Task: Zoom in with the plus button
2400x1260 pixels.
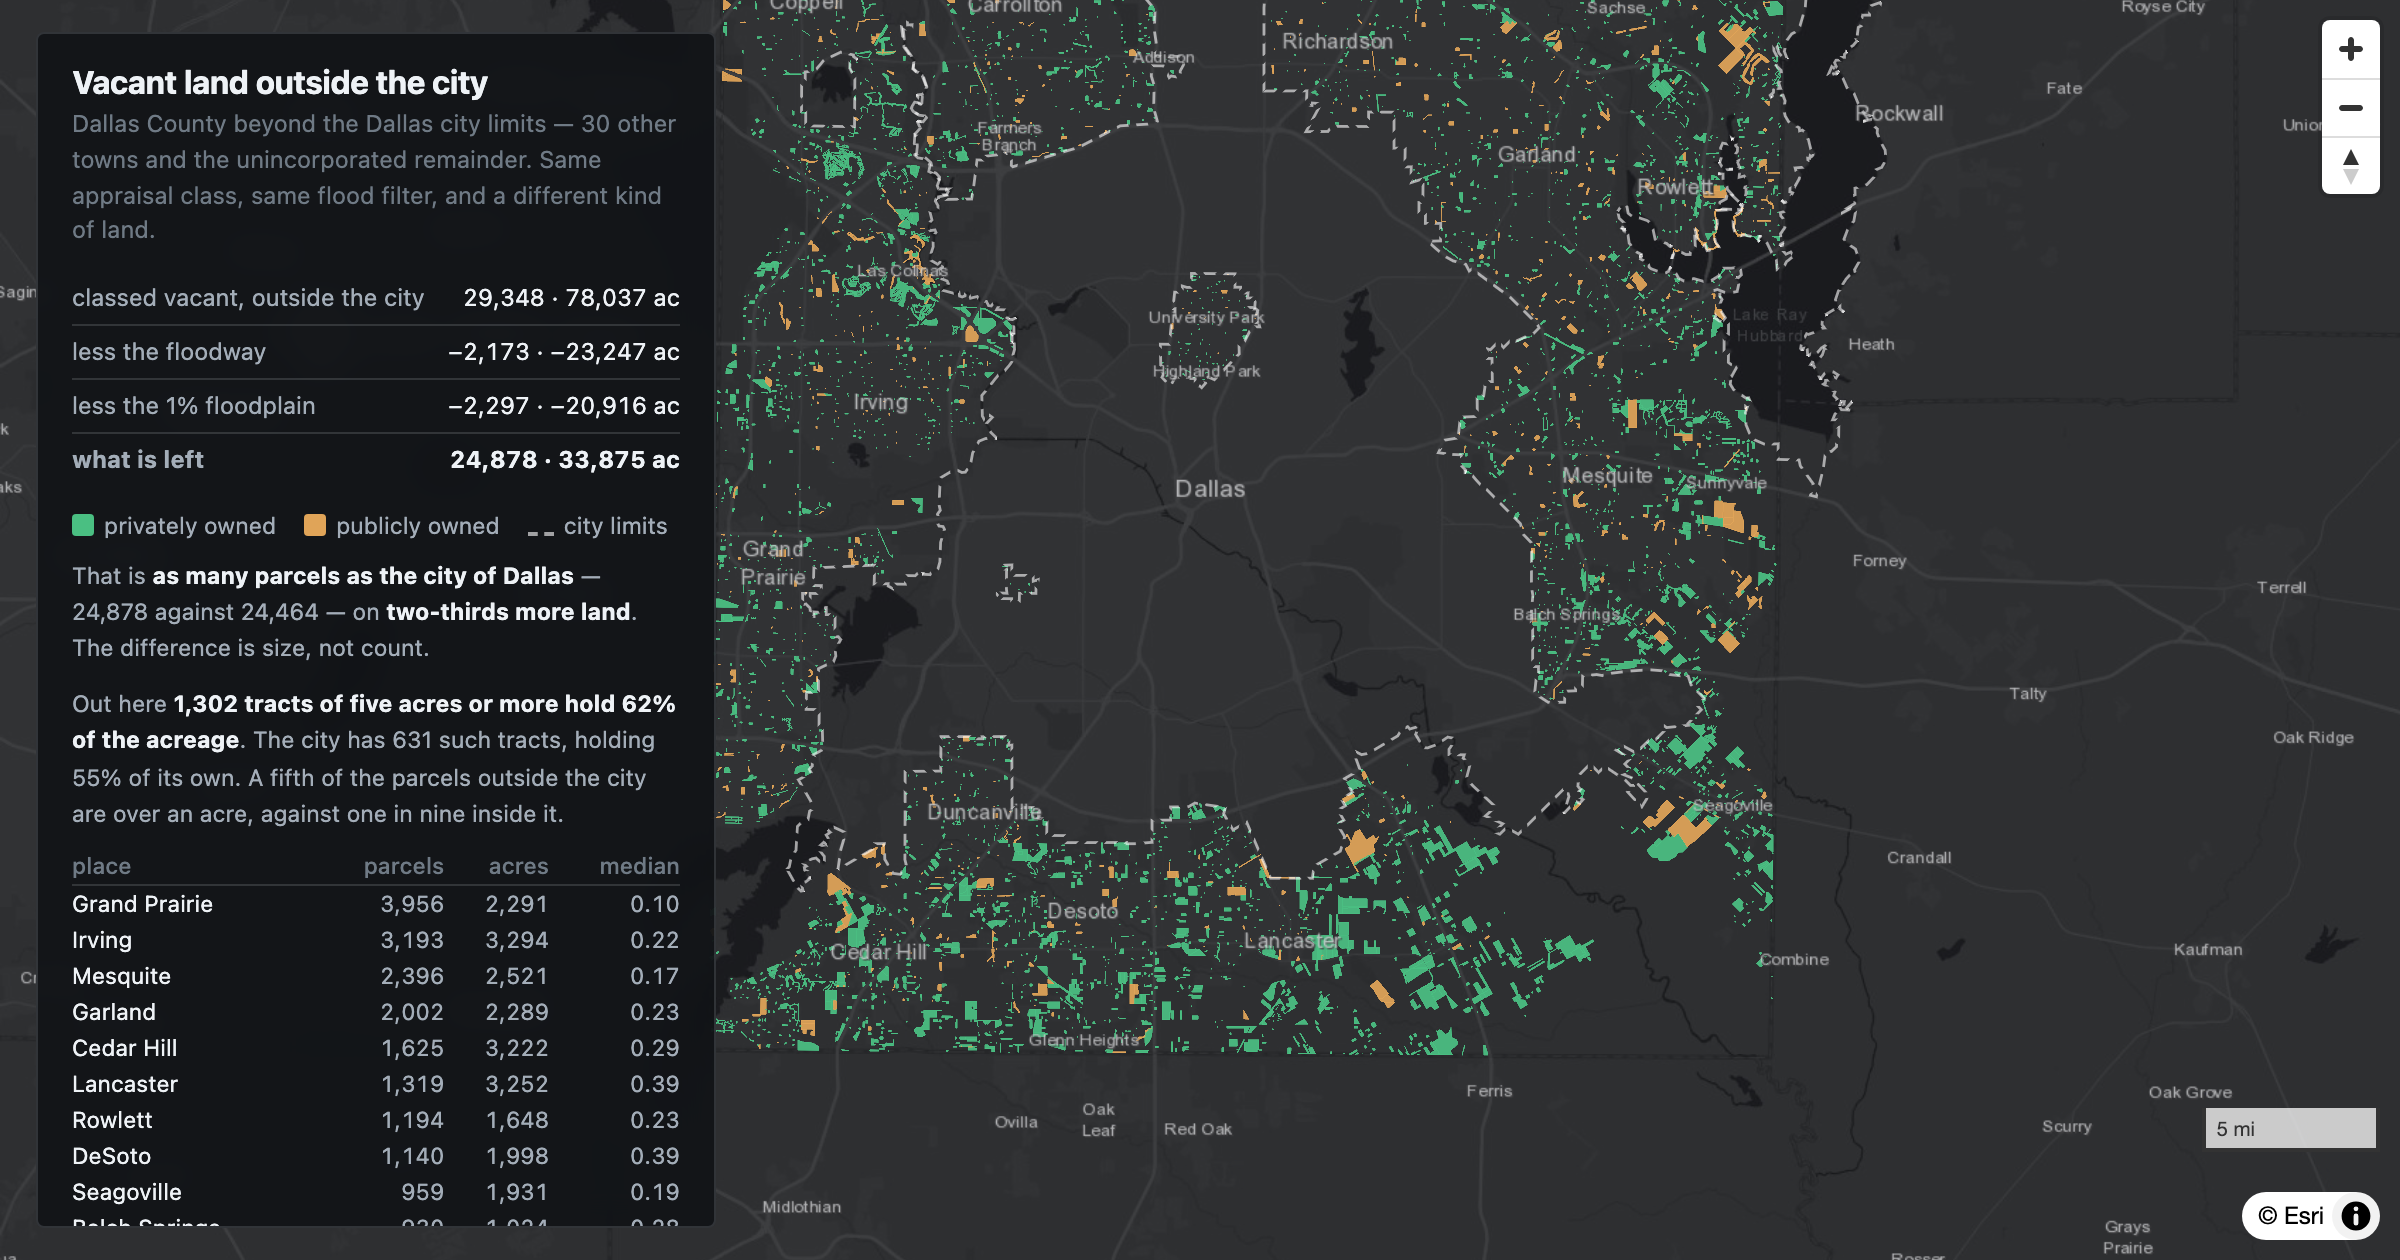Action: pos(2351,50)
